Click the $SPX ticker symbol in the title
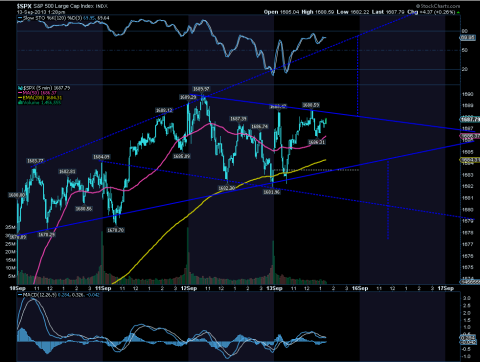This screenshot has height=362, width=480. click(24, 6)
